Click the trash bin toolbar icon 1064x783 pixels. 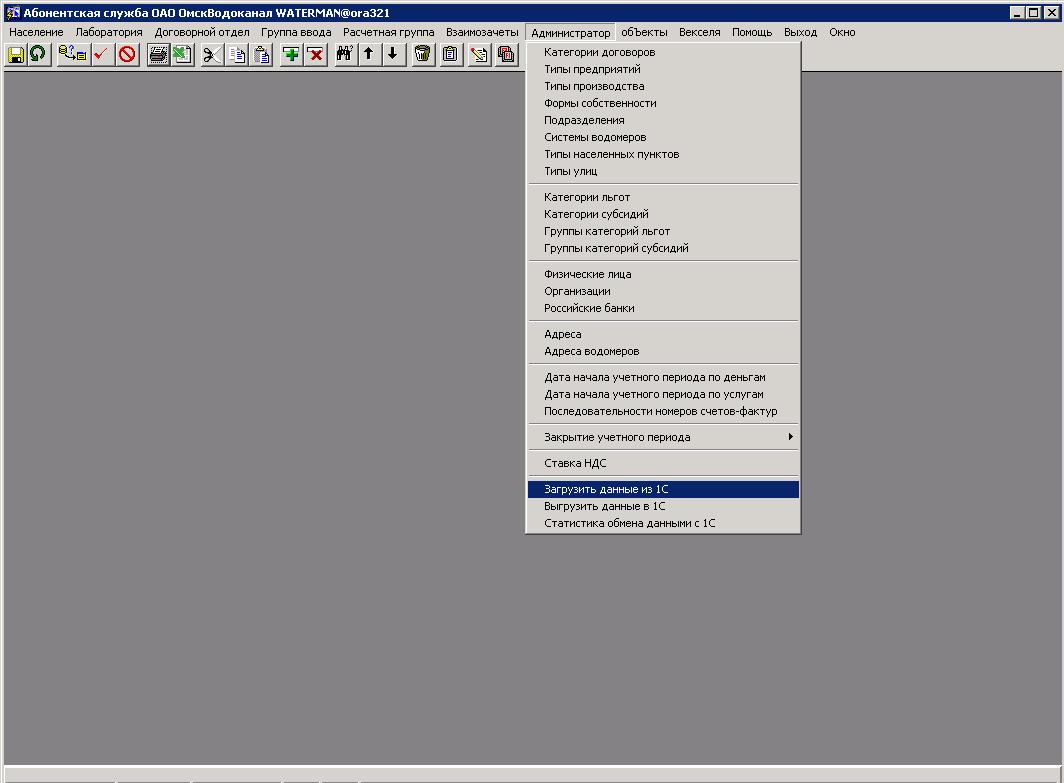423,54
